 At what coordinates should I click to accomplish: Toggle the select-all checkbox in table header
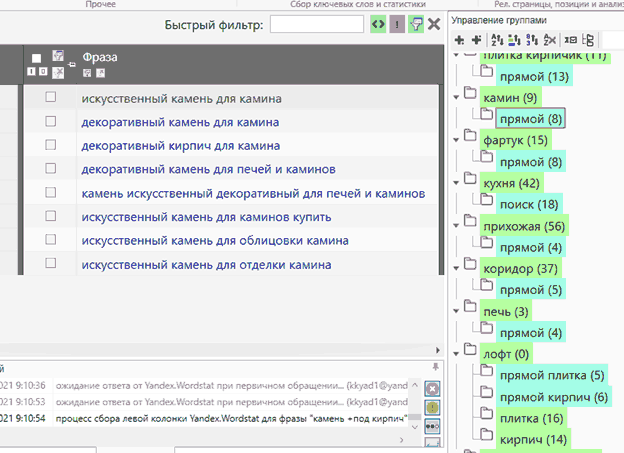(x=36, y=59)
